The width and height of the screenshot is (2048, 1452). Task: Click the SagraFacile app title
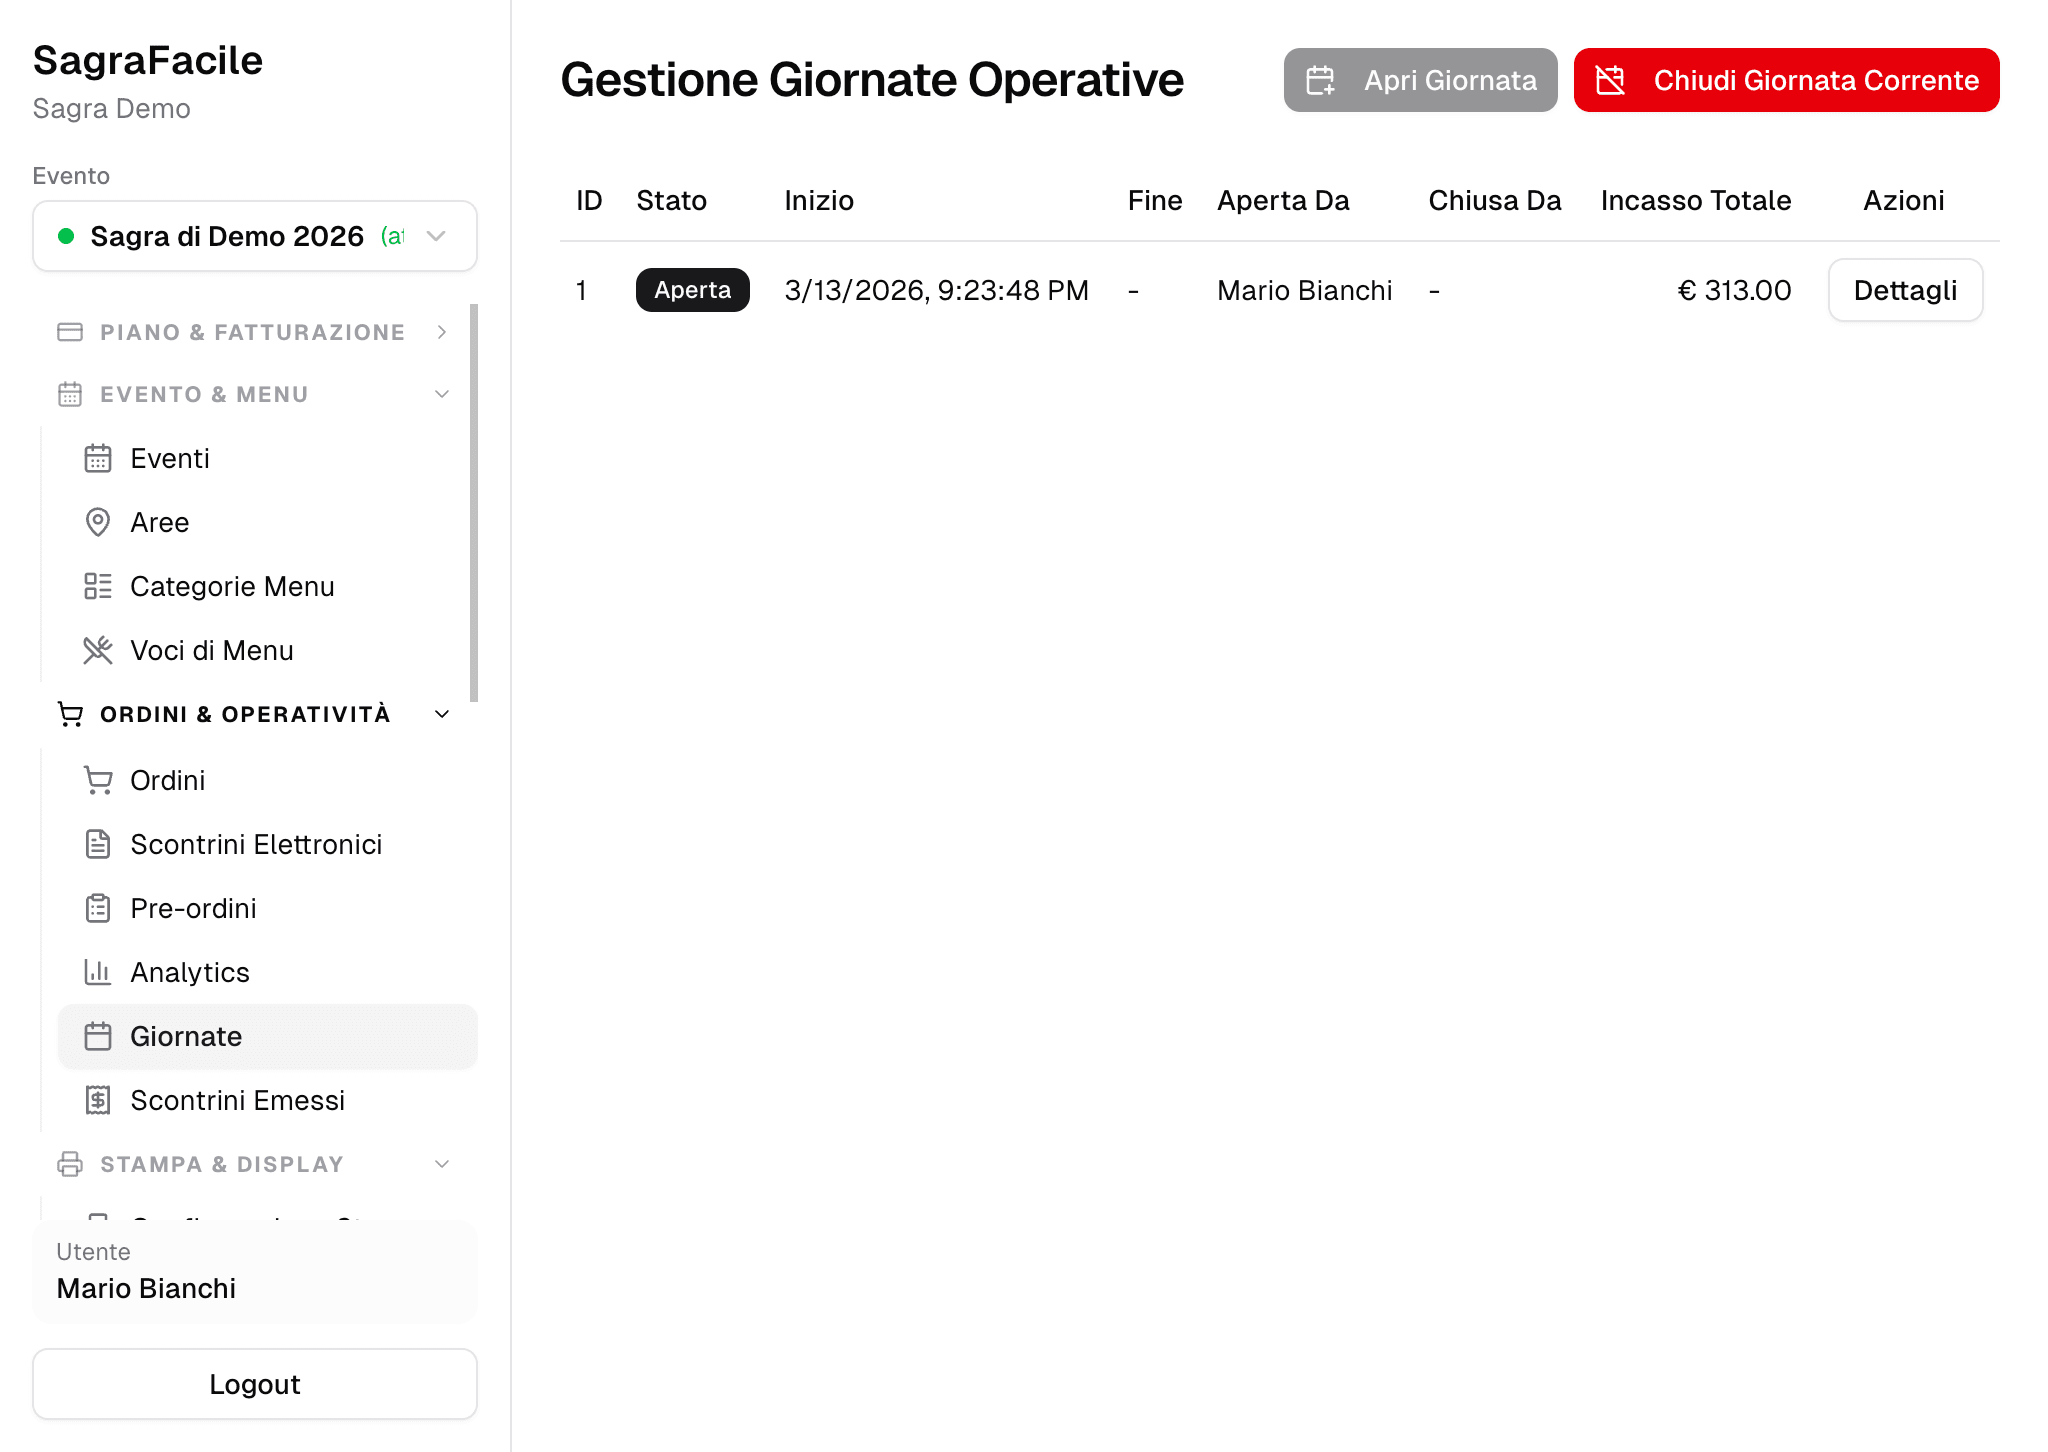[148, 60]
